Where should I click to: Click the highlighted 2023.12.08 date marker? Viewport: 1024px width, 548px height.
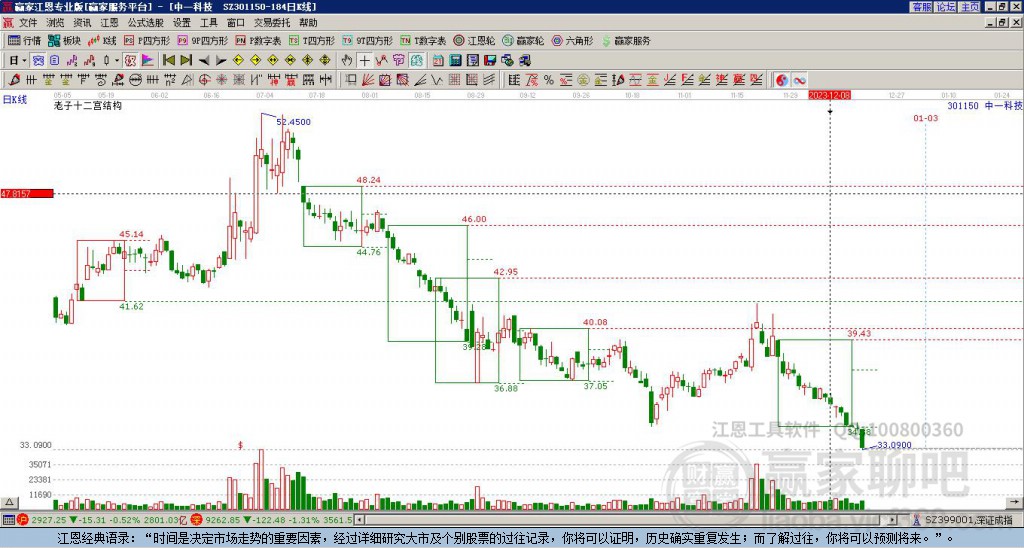point(829,95)
